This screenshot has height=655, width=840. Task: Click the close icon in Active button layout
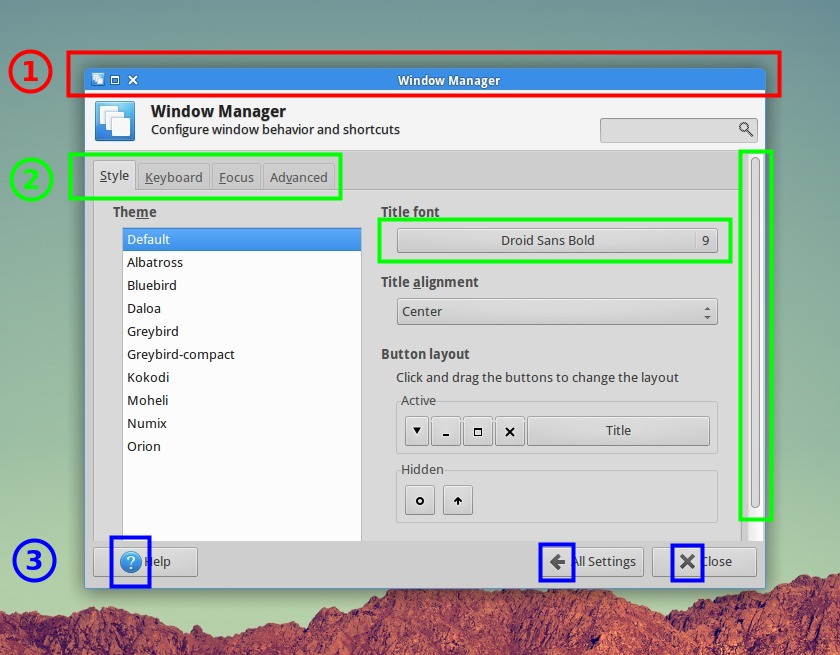tap(510, 431)
